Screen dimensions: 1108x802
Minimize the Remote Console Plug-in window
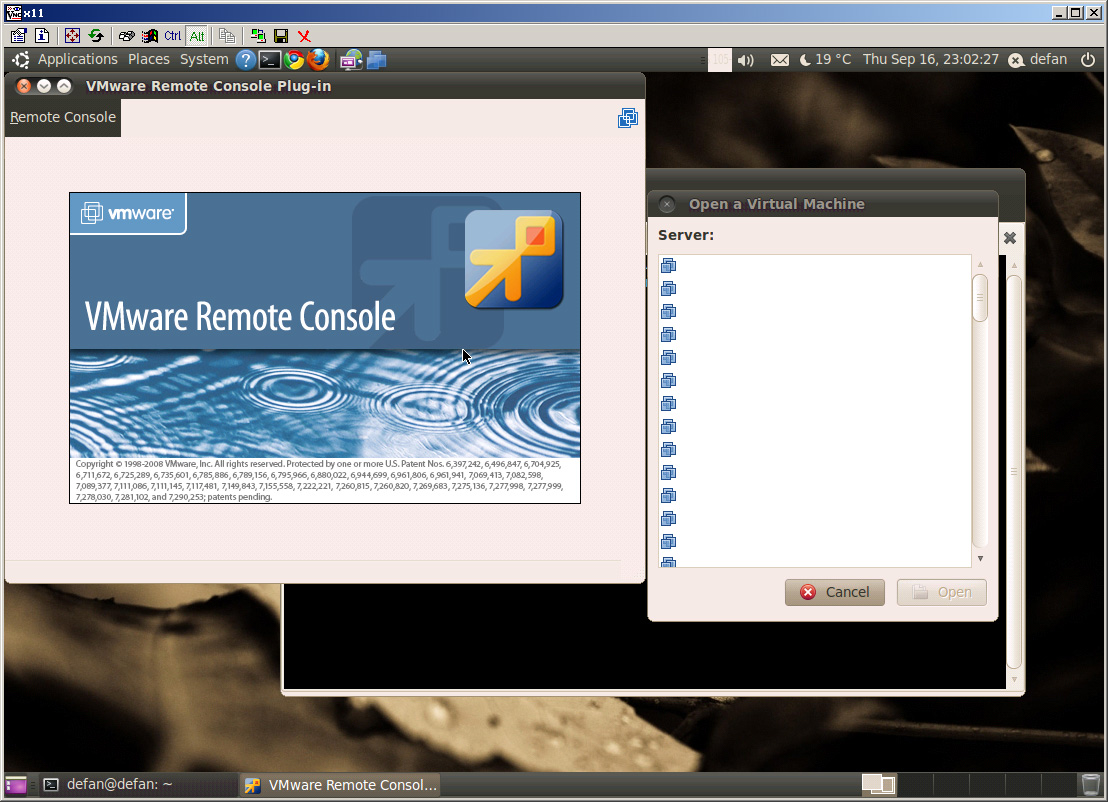coord(44,86)
